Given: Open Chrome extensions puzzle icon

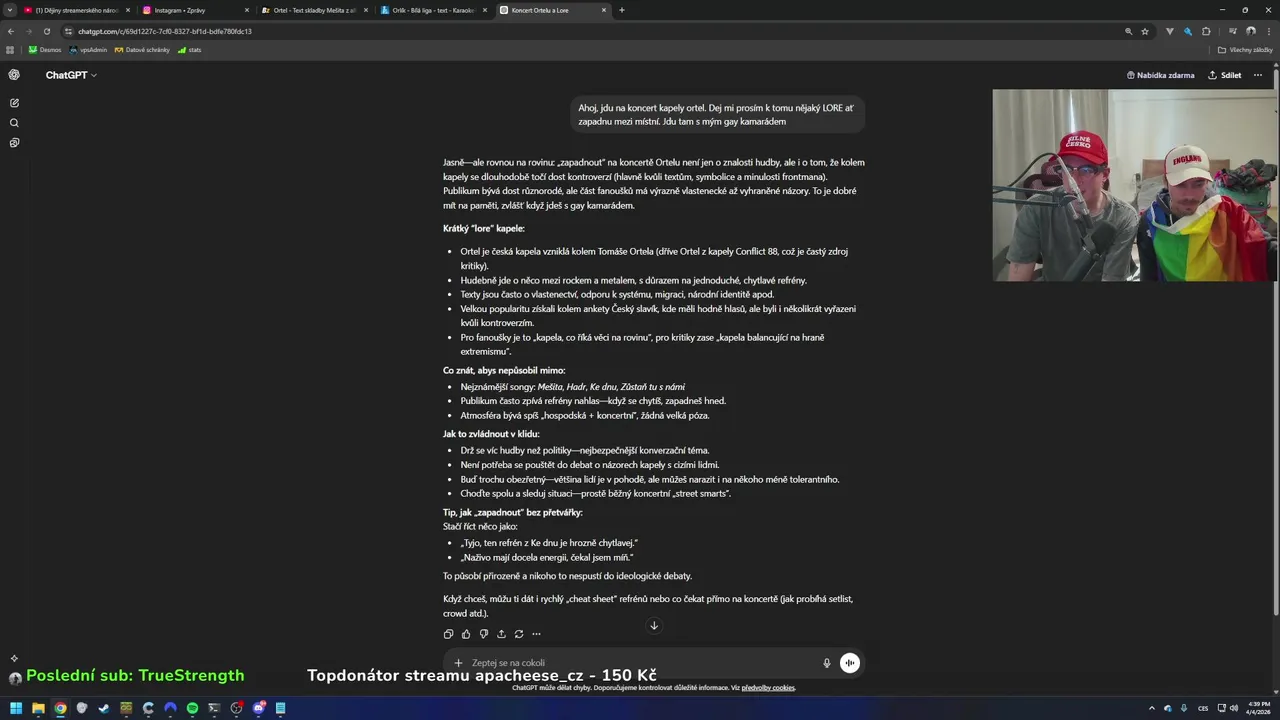Looking at the screenshot, I should [x=1206, y=31].
